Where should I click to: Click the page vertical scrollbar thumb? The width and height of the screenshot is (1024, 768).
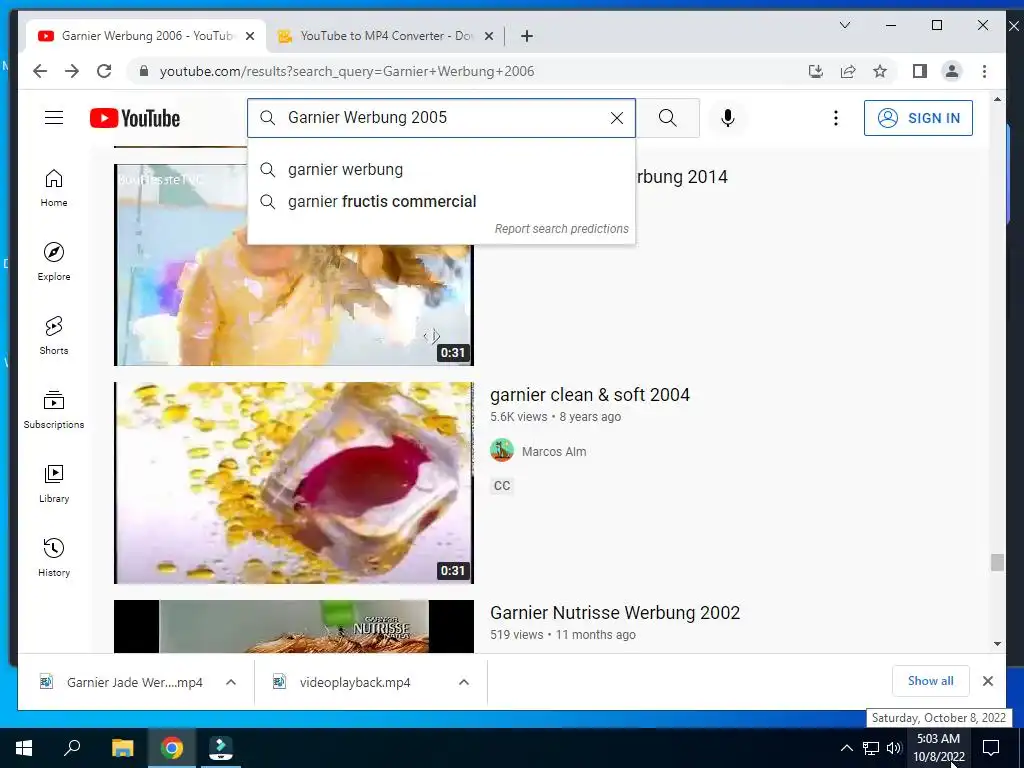click(x=997, y=562)
